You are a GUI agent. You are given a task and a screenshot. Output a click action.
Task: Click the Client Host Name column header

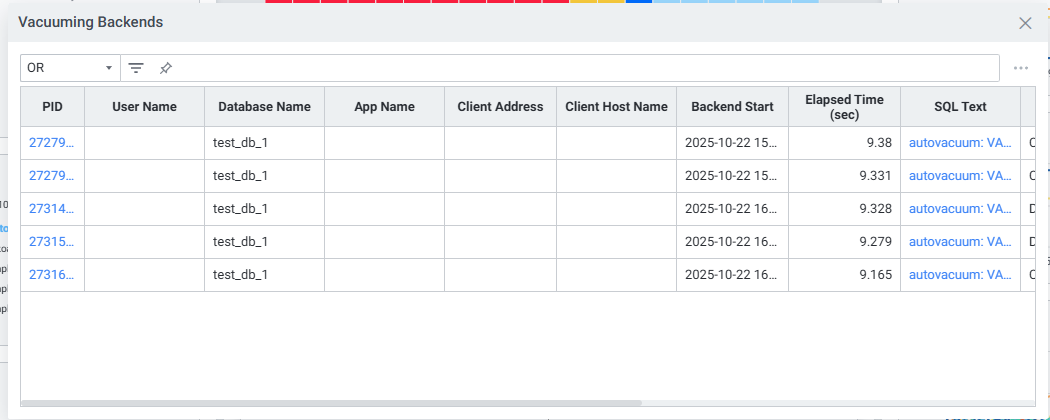pos(616,107)
